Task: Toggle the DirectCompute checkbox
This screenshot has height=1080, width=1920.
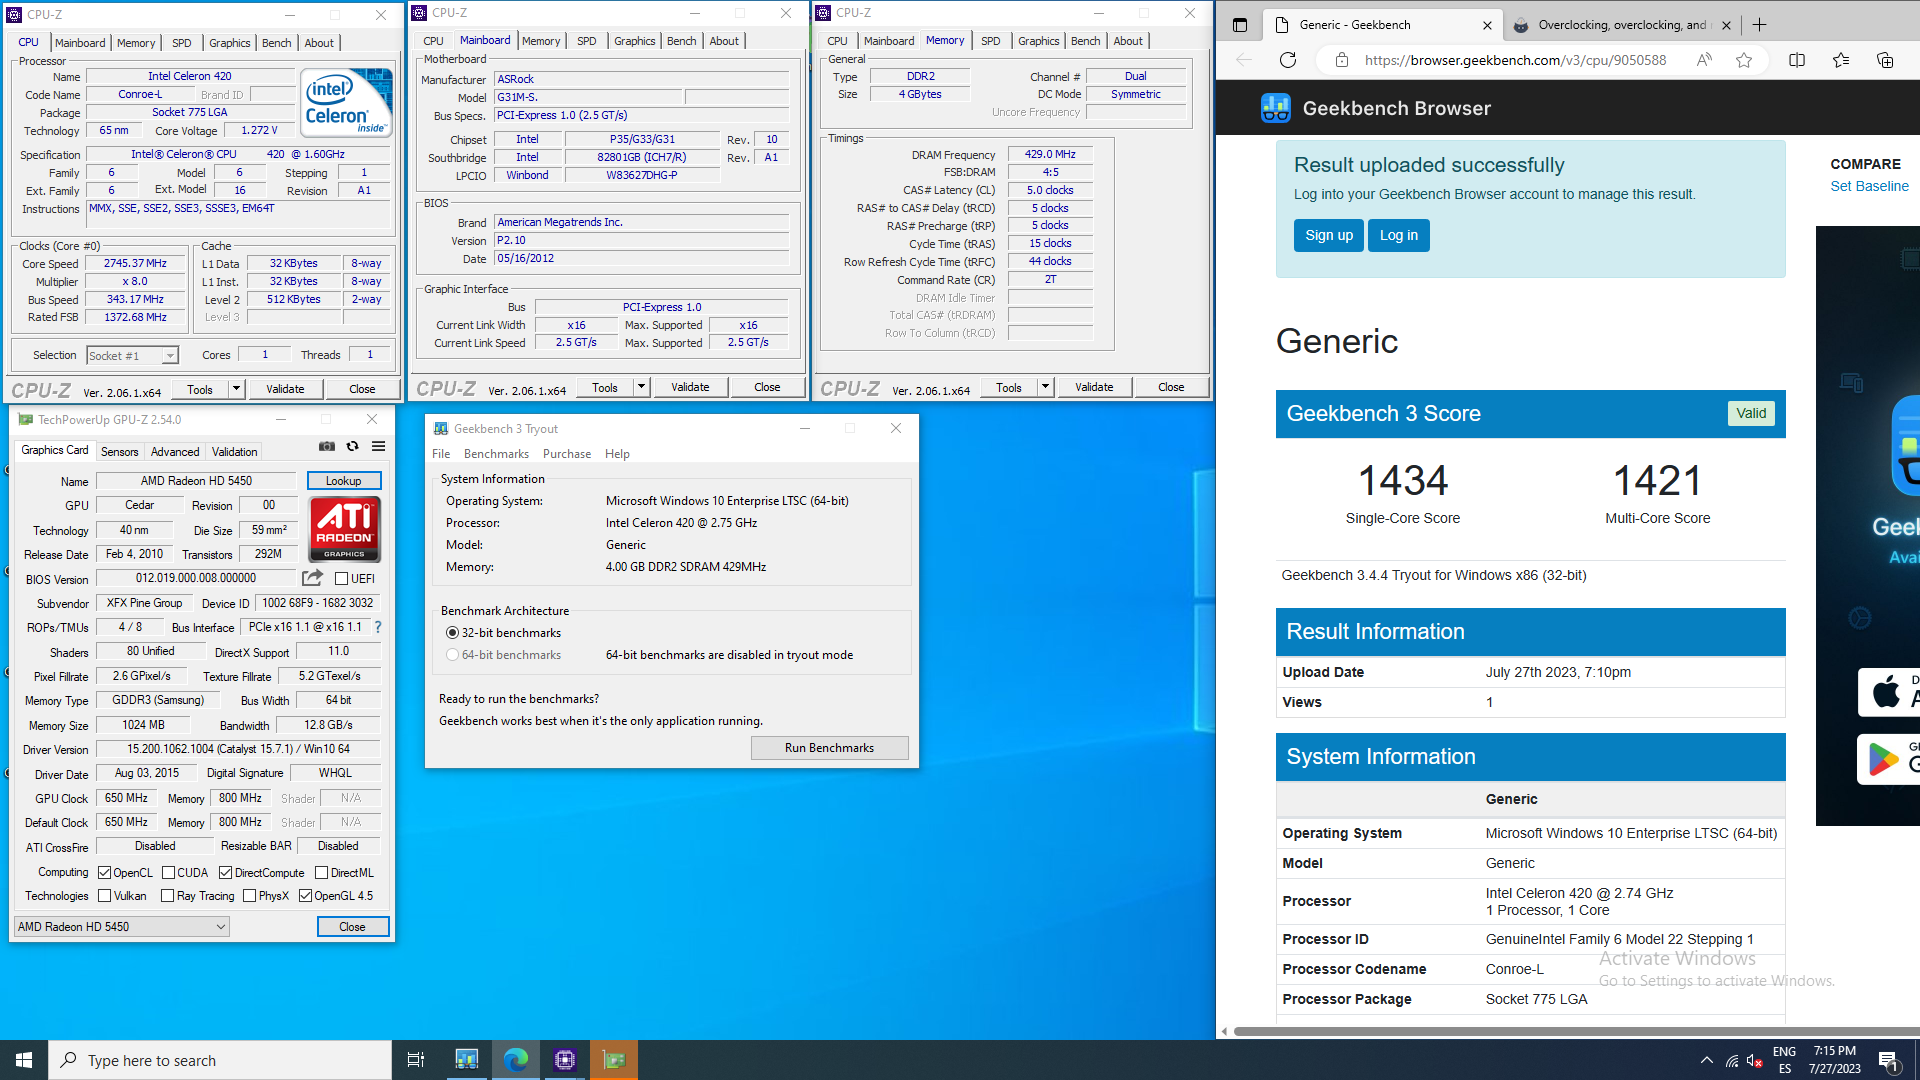Action: 226,872
